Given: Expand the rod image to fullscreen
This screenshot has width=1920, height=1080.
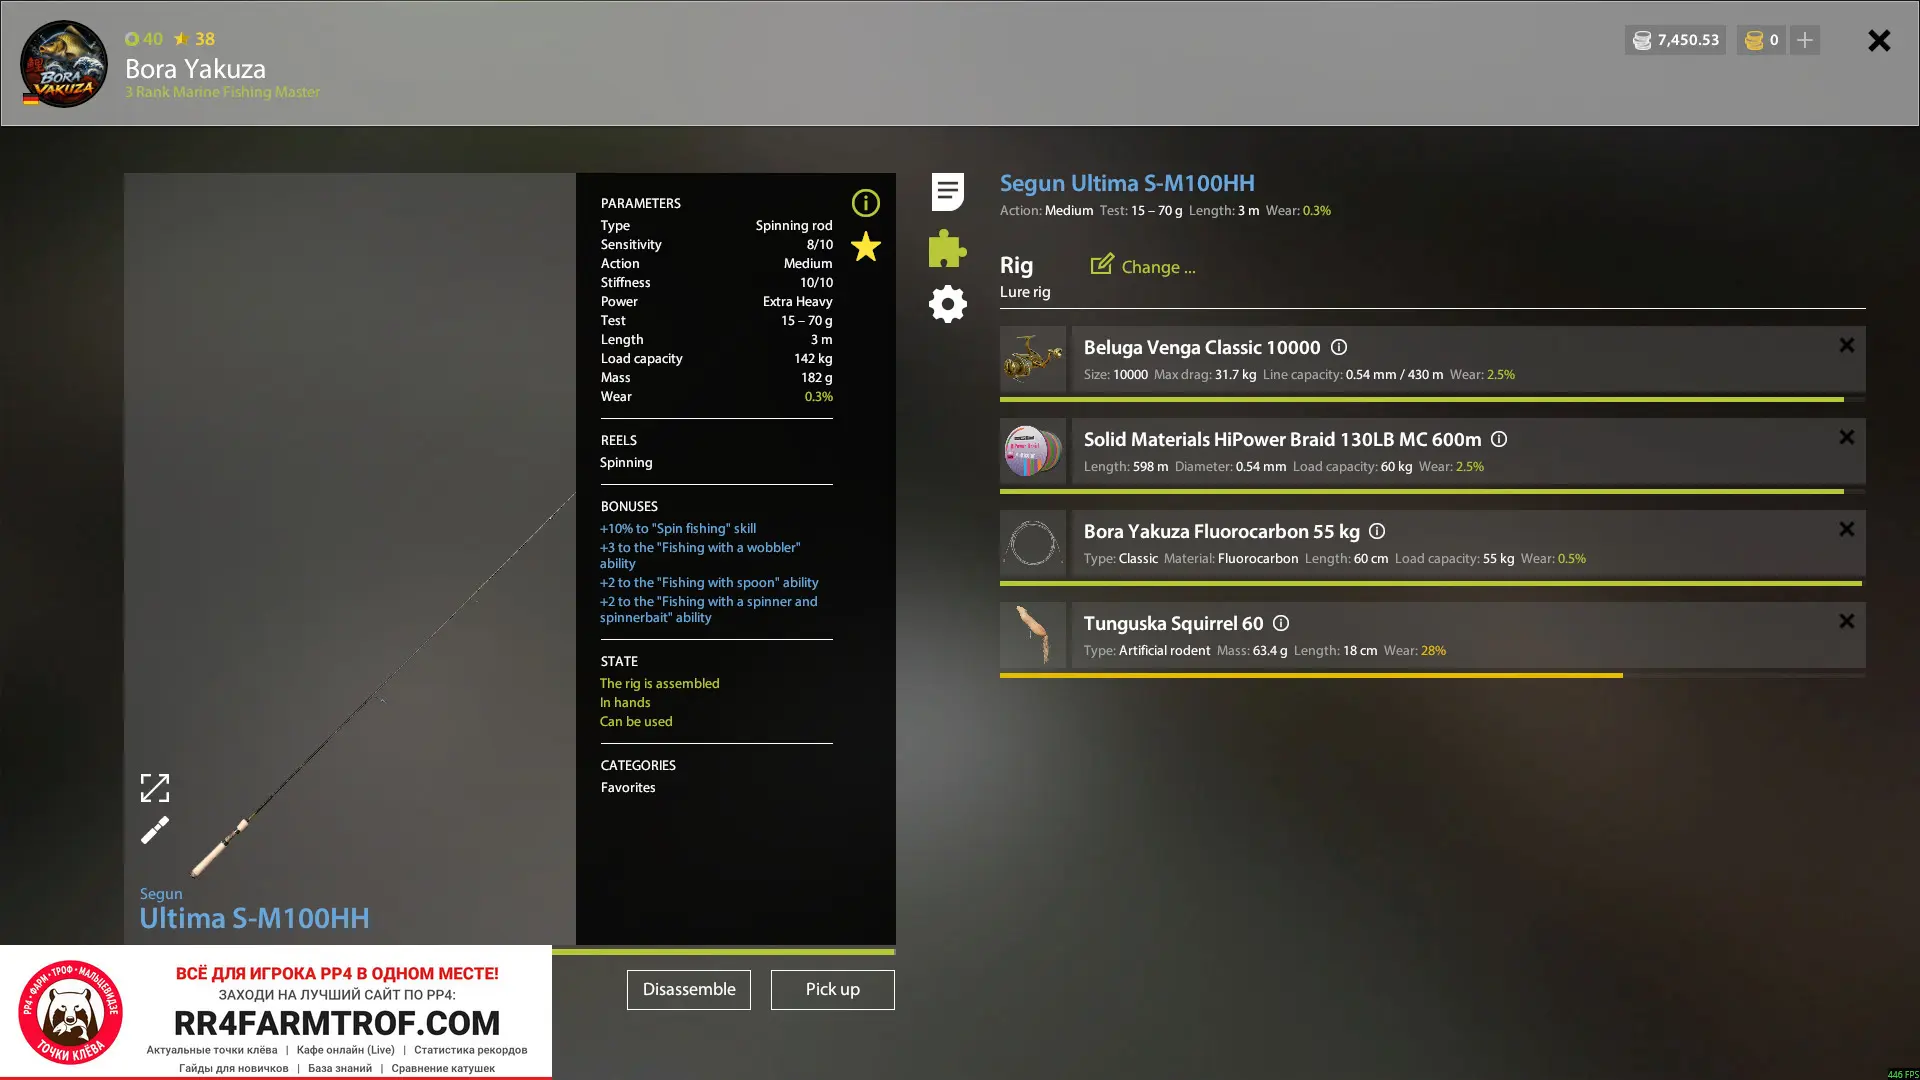Looking at the screenshot, I should point(155,788).
